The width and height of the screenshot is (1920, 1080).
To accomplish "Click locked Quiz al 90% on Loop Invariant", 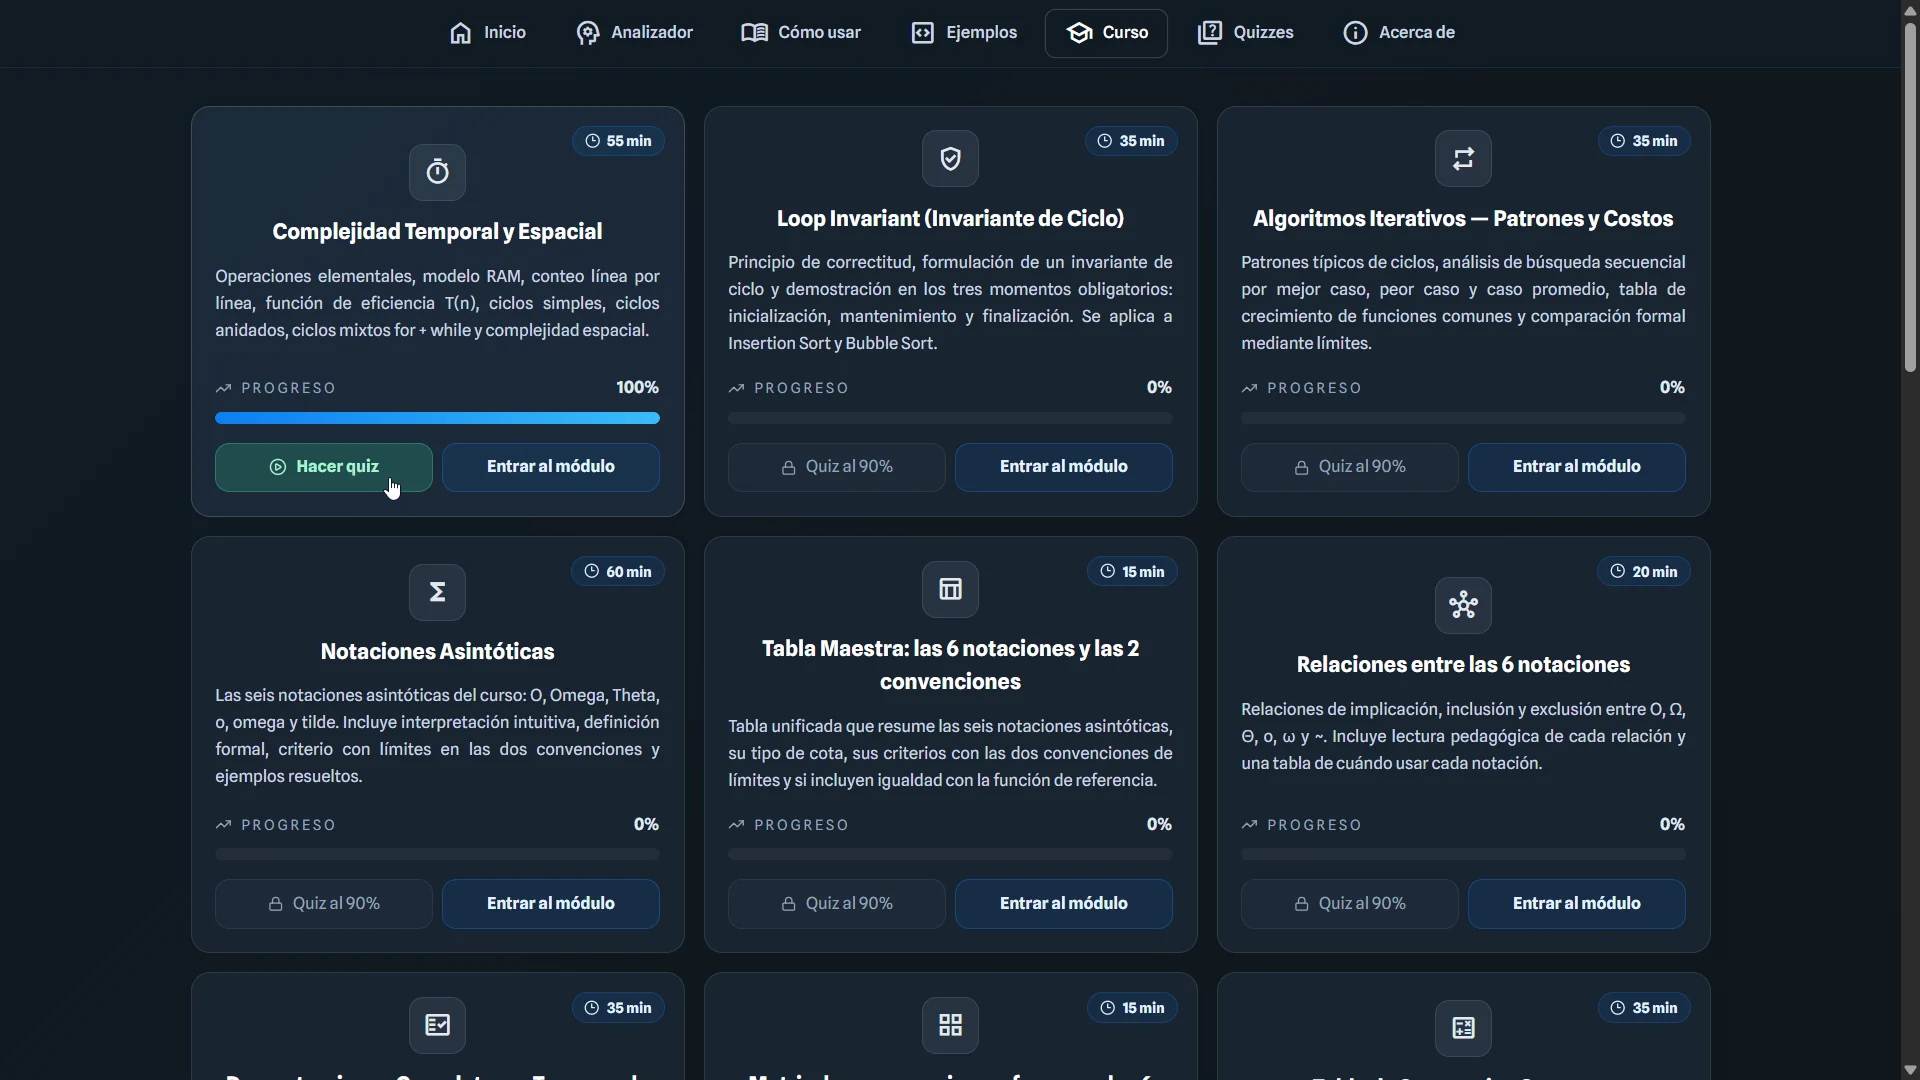I will tap(837, 467).
